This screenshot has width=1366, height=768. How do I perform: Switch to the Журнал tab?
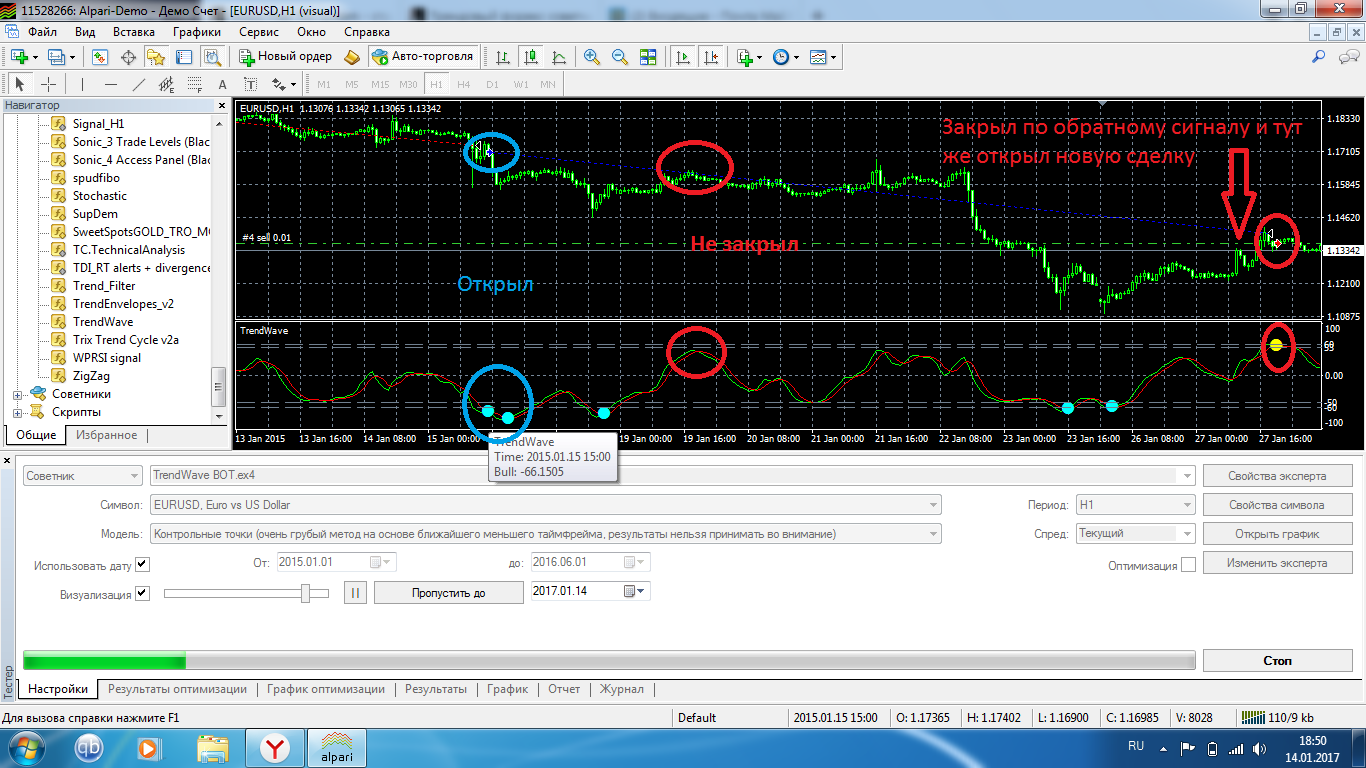[621, 689]
